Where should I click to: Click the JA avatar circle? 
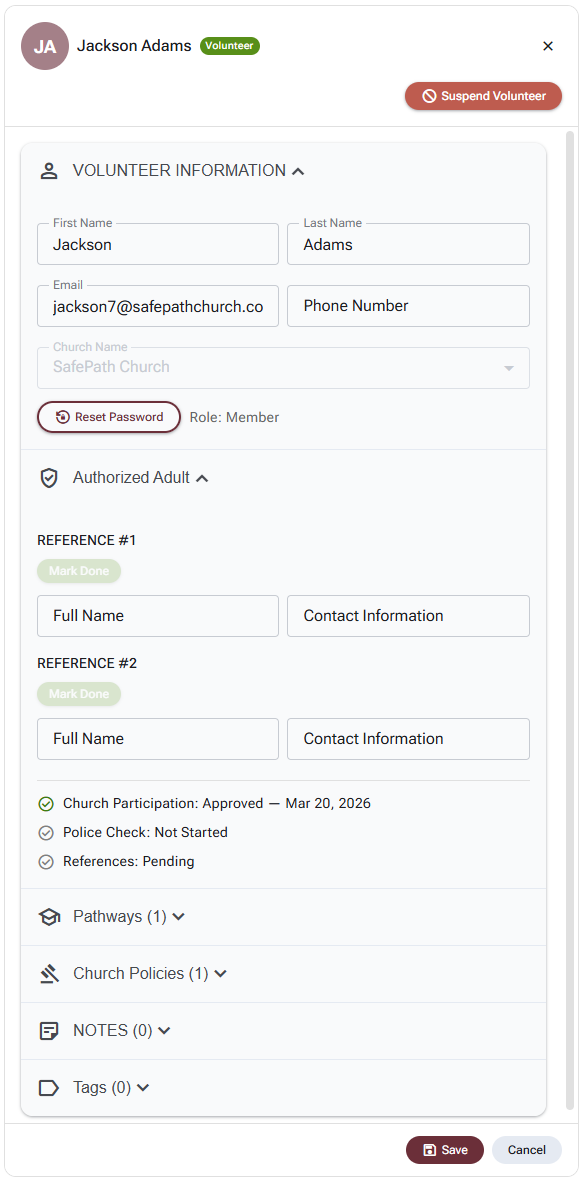pos(44,46)
